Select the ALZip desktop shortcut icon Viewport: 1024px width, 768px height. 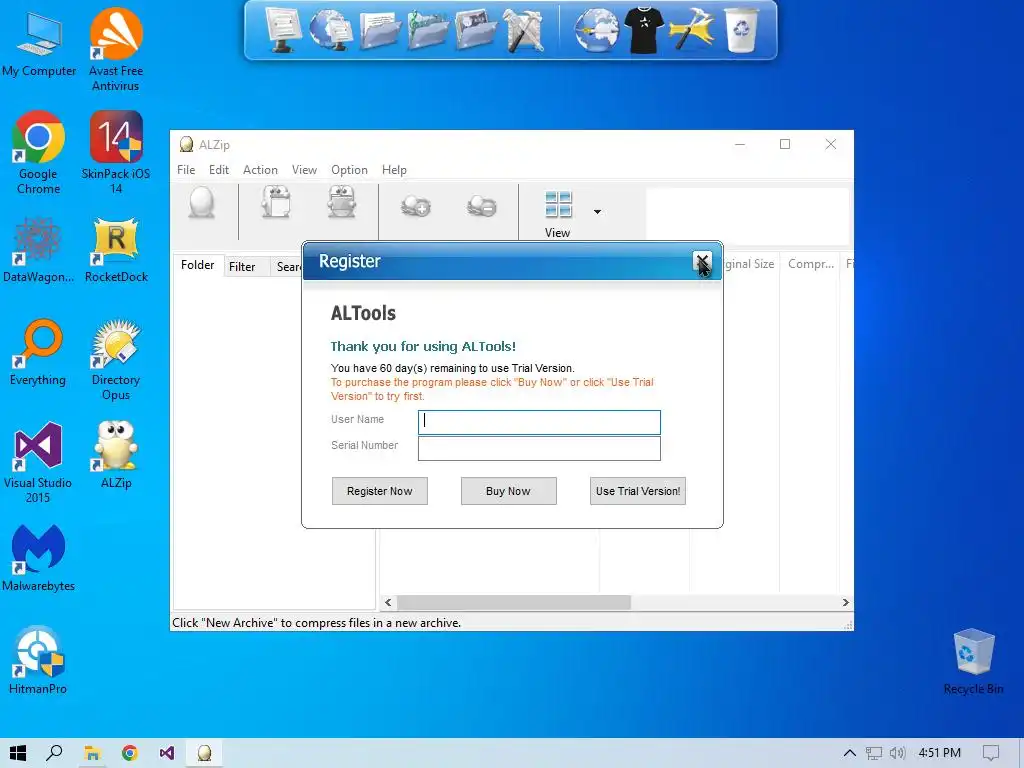(116, 455)
